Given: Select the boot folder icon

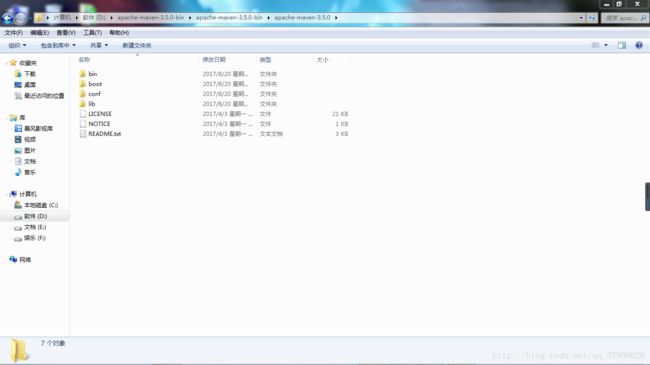Looking at the screenshot, I should (83, 84).
